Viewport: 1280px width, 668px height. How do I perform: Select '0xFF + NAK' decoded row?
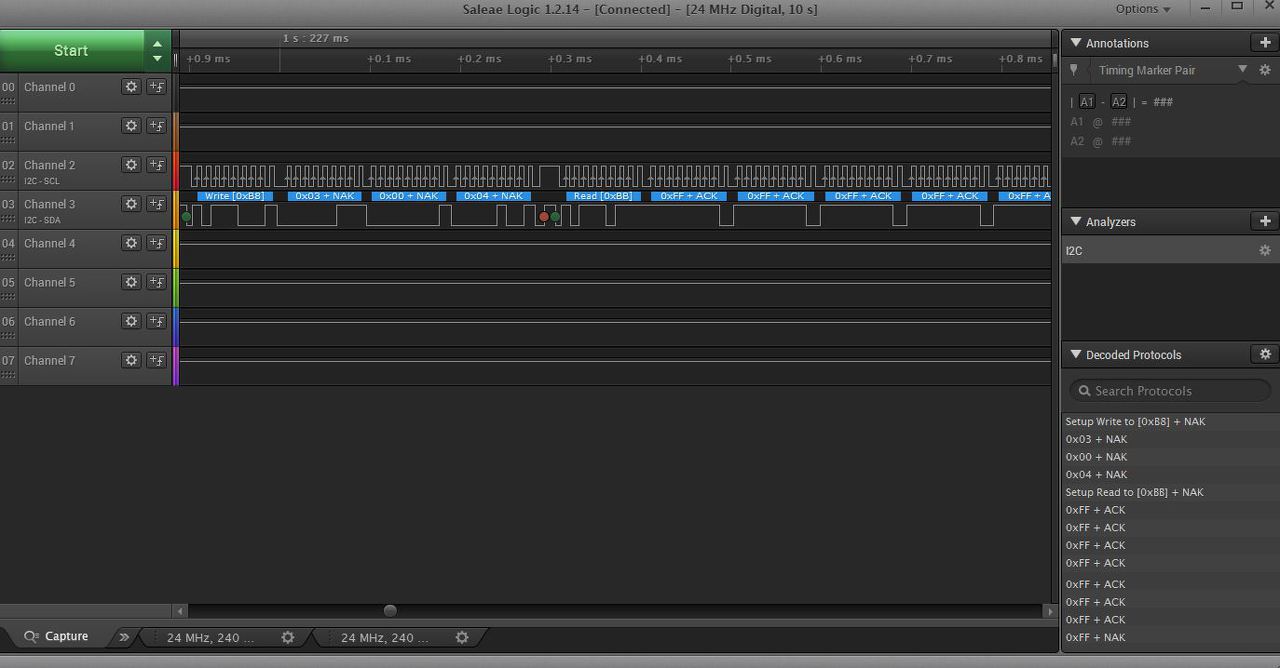[x=1170, y=637]
